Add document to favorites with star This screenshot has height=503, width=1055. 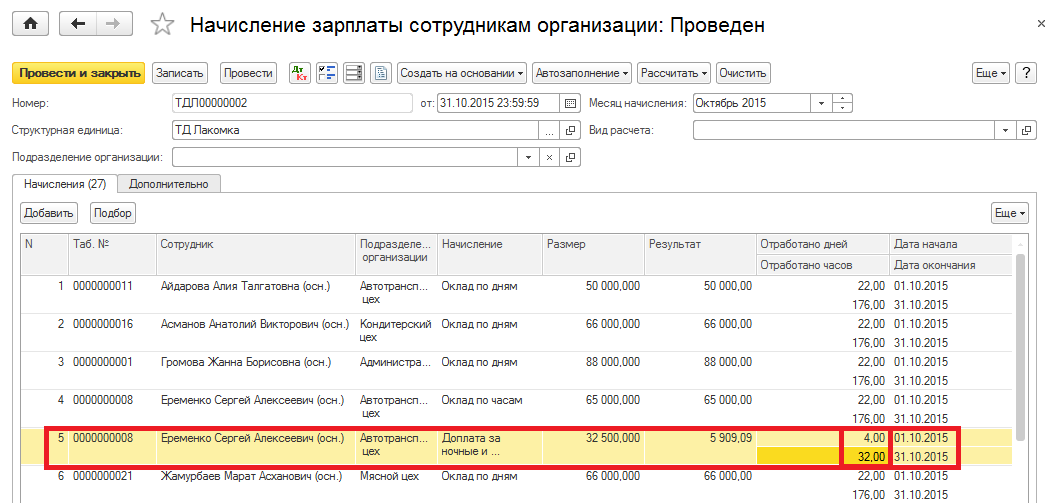pyautogui.click(x=162, y=25)
